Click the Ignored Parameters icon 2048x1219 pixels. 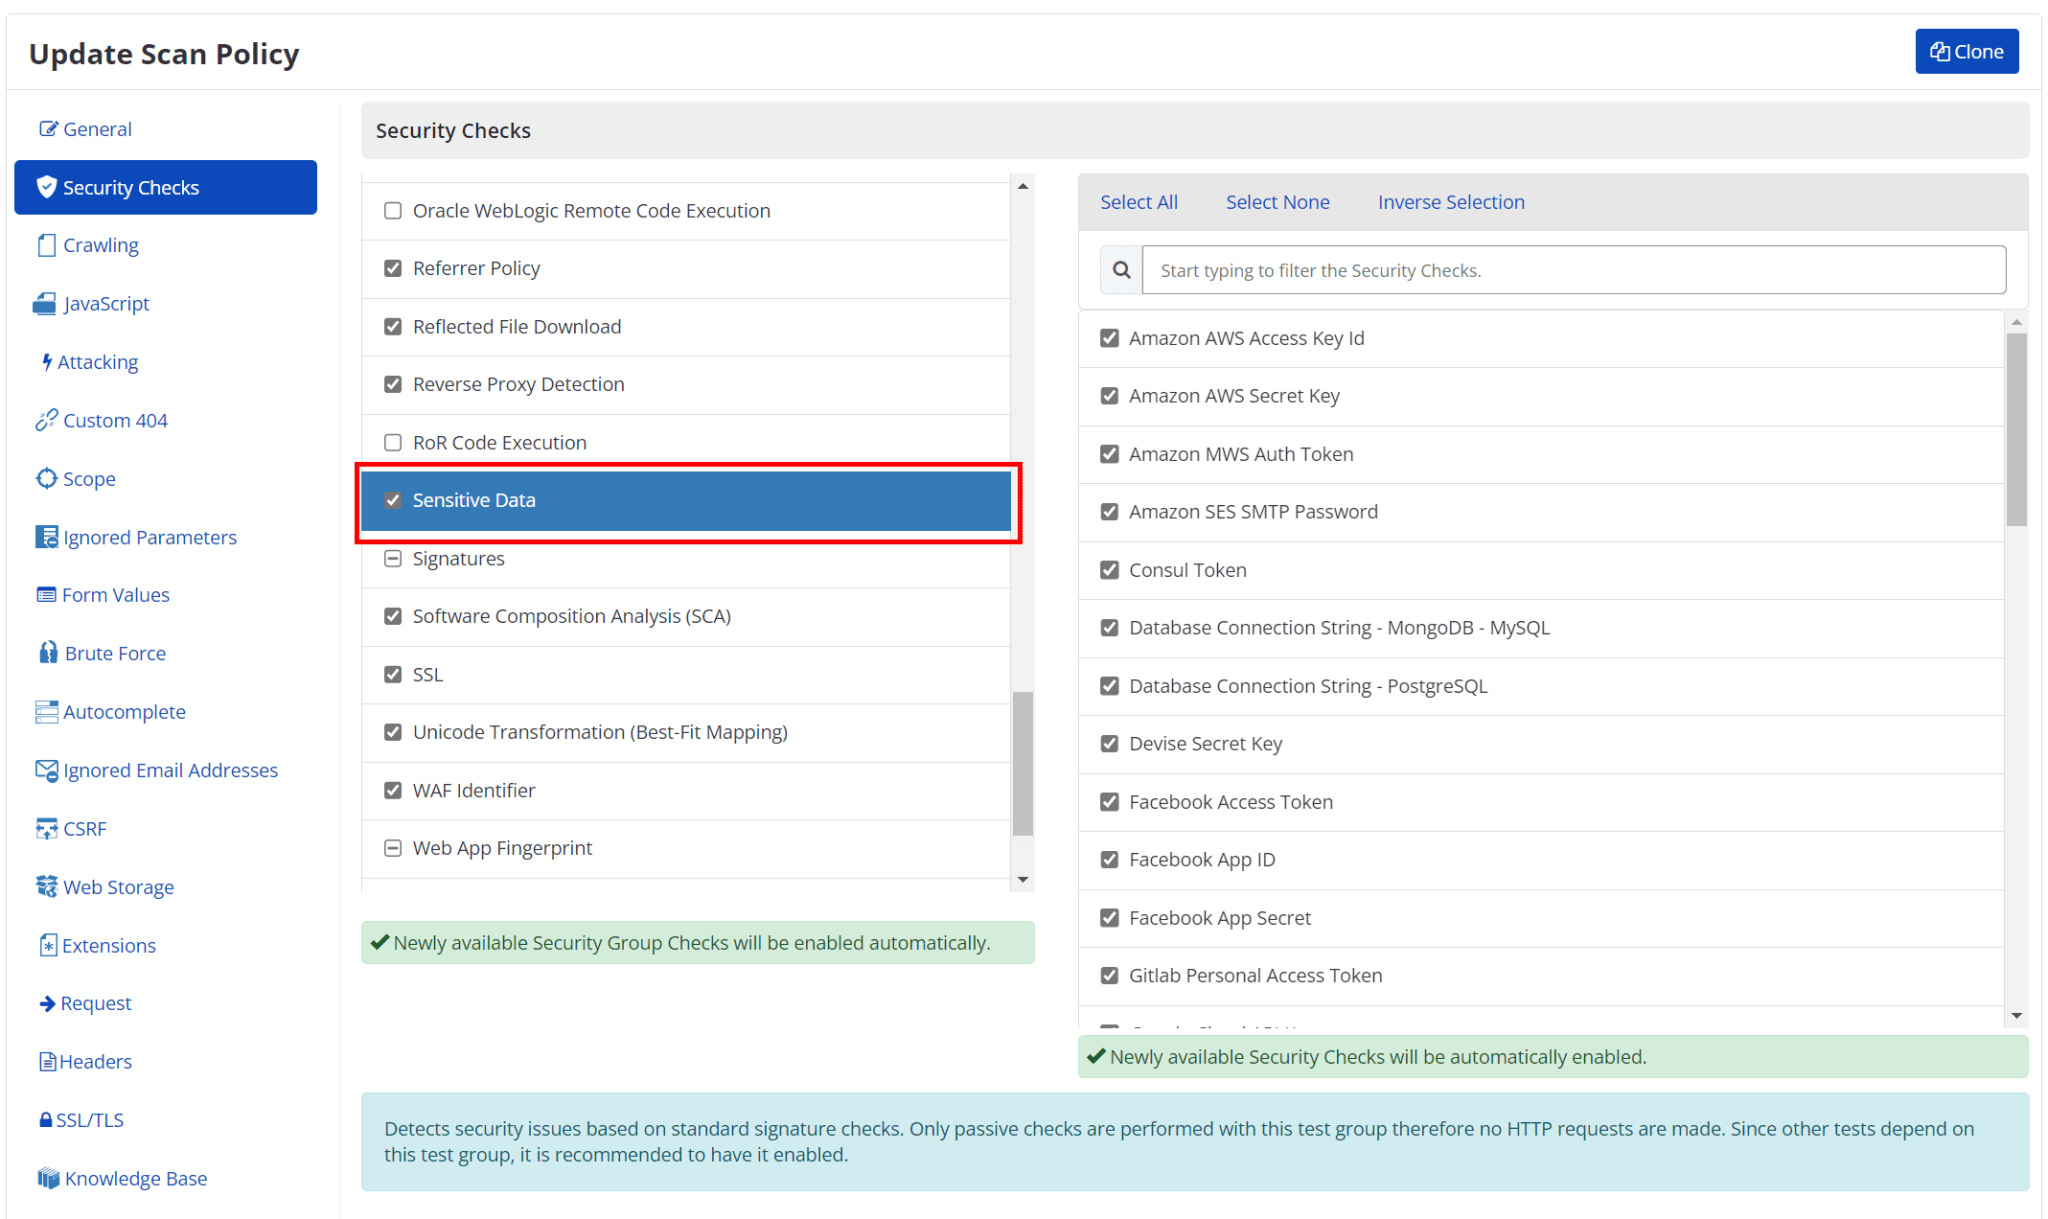click(46, 537)
